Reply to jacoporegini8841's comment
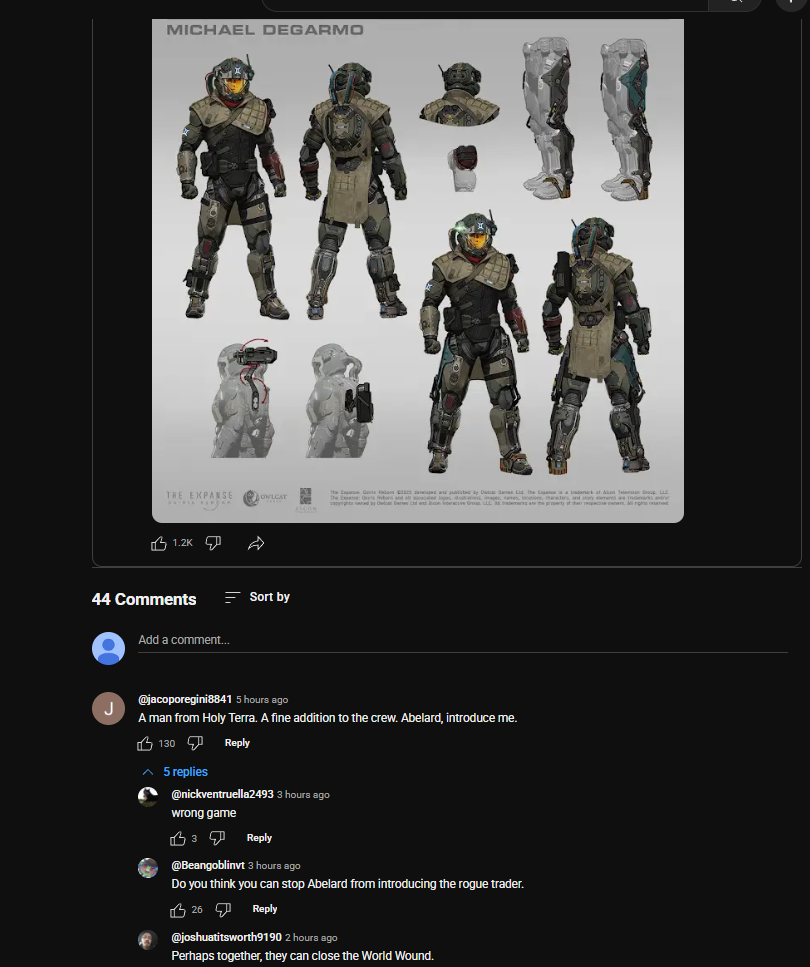Image resolution: width=810 pixels, height=967 pixels. (x=237, y=743)
